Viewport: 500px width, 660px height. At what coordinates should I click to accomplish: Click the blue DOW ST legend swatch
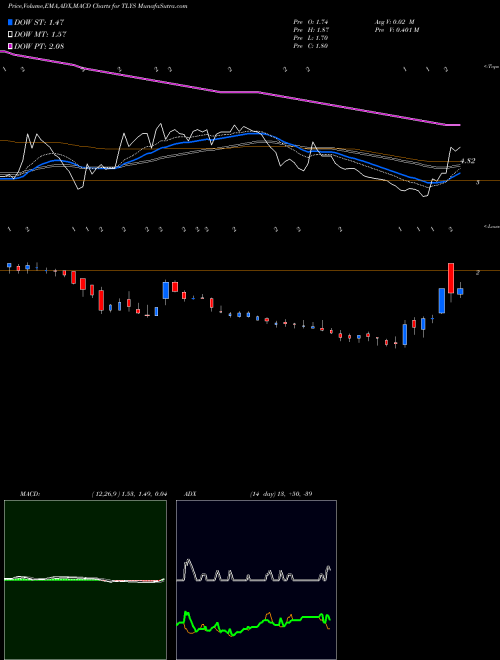[11, 22]
